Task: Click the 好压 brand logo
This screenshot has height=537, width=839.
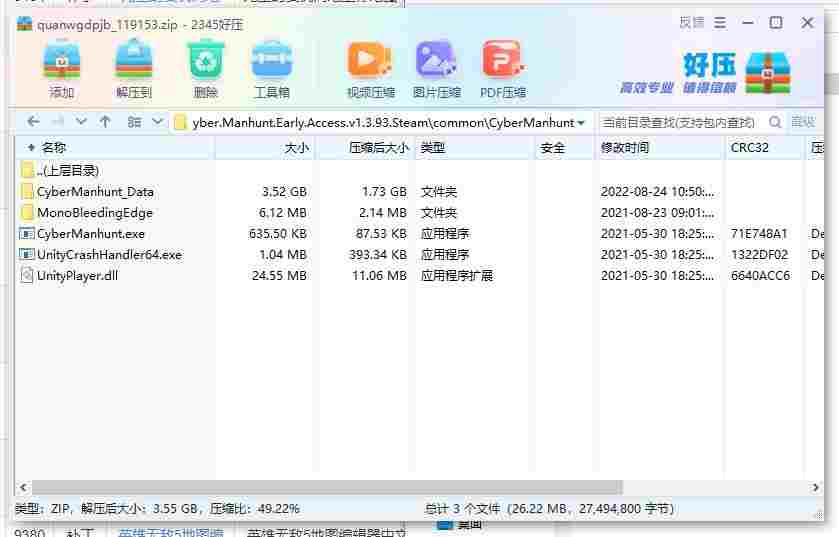Action: 706,73
